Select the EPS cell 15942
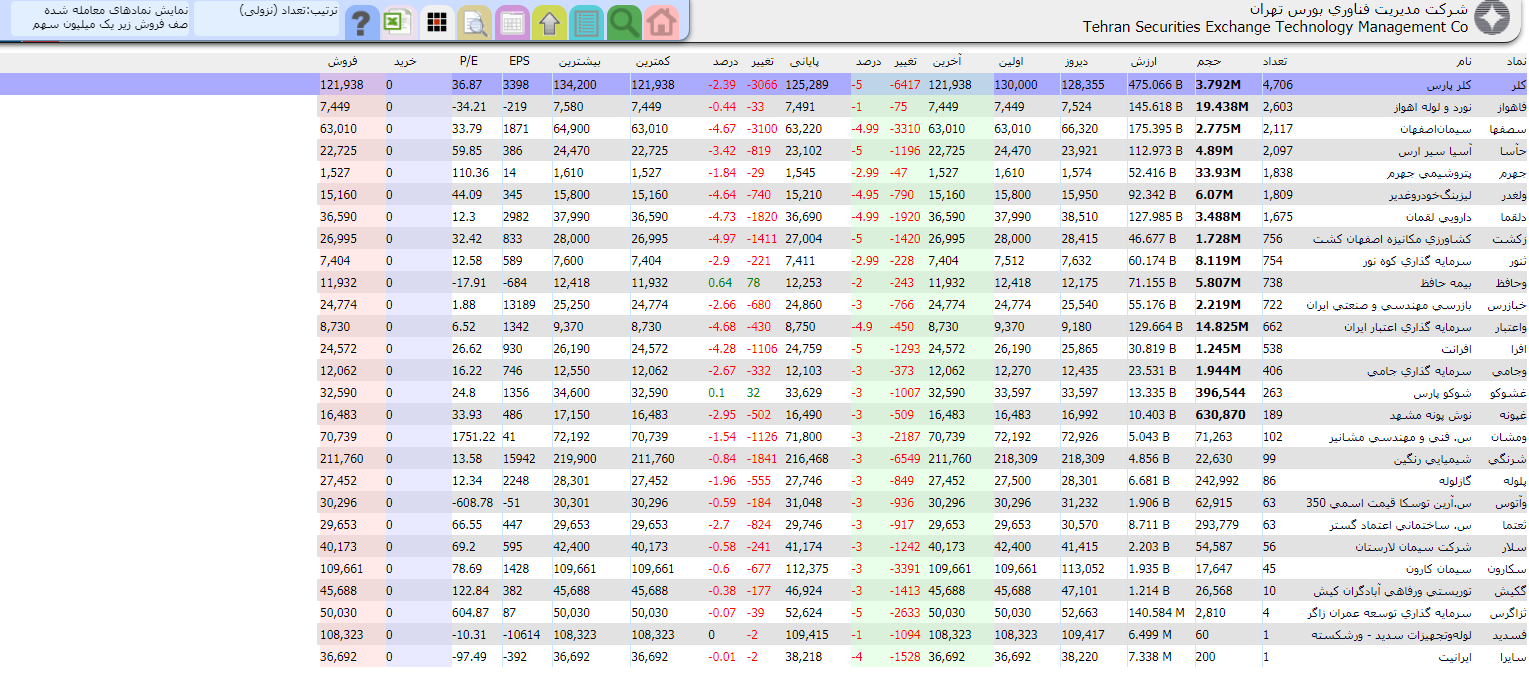Screen dimensions: 1529x682 (520, 459)
